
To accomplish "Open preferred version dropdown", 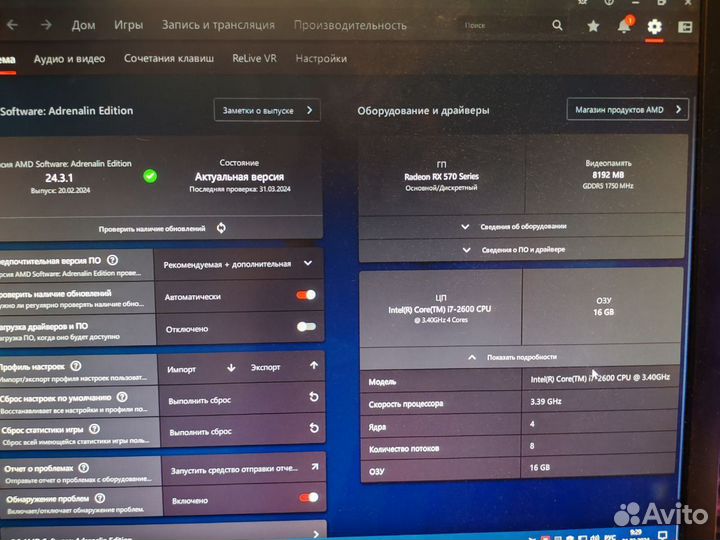I will (239, 264).
